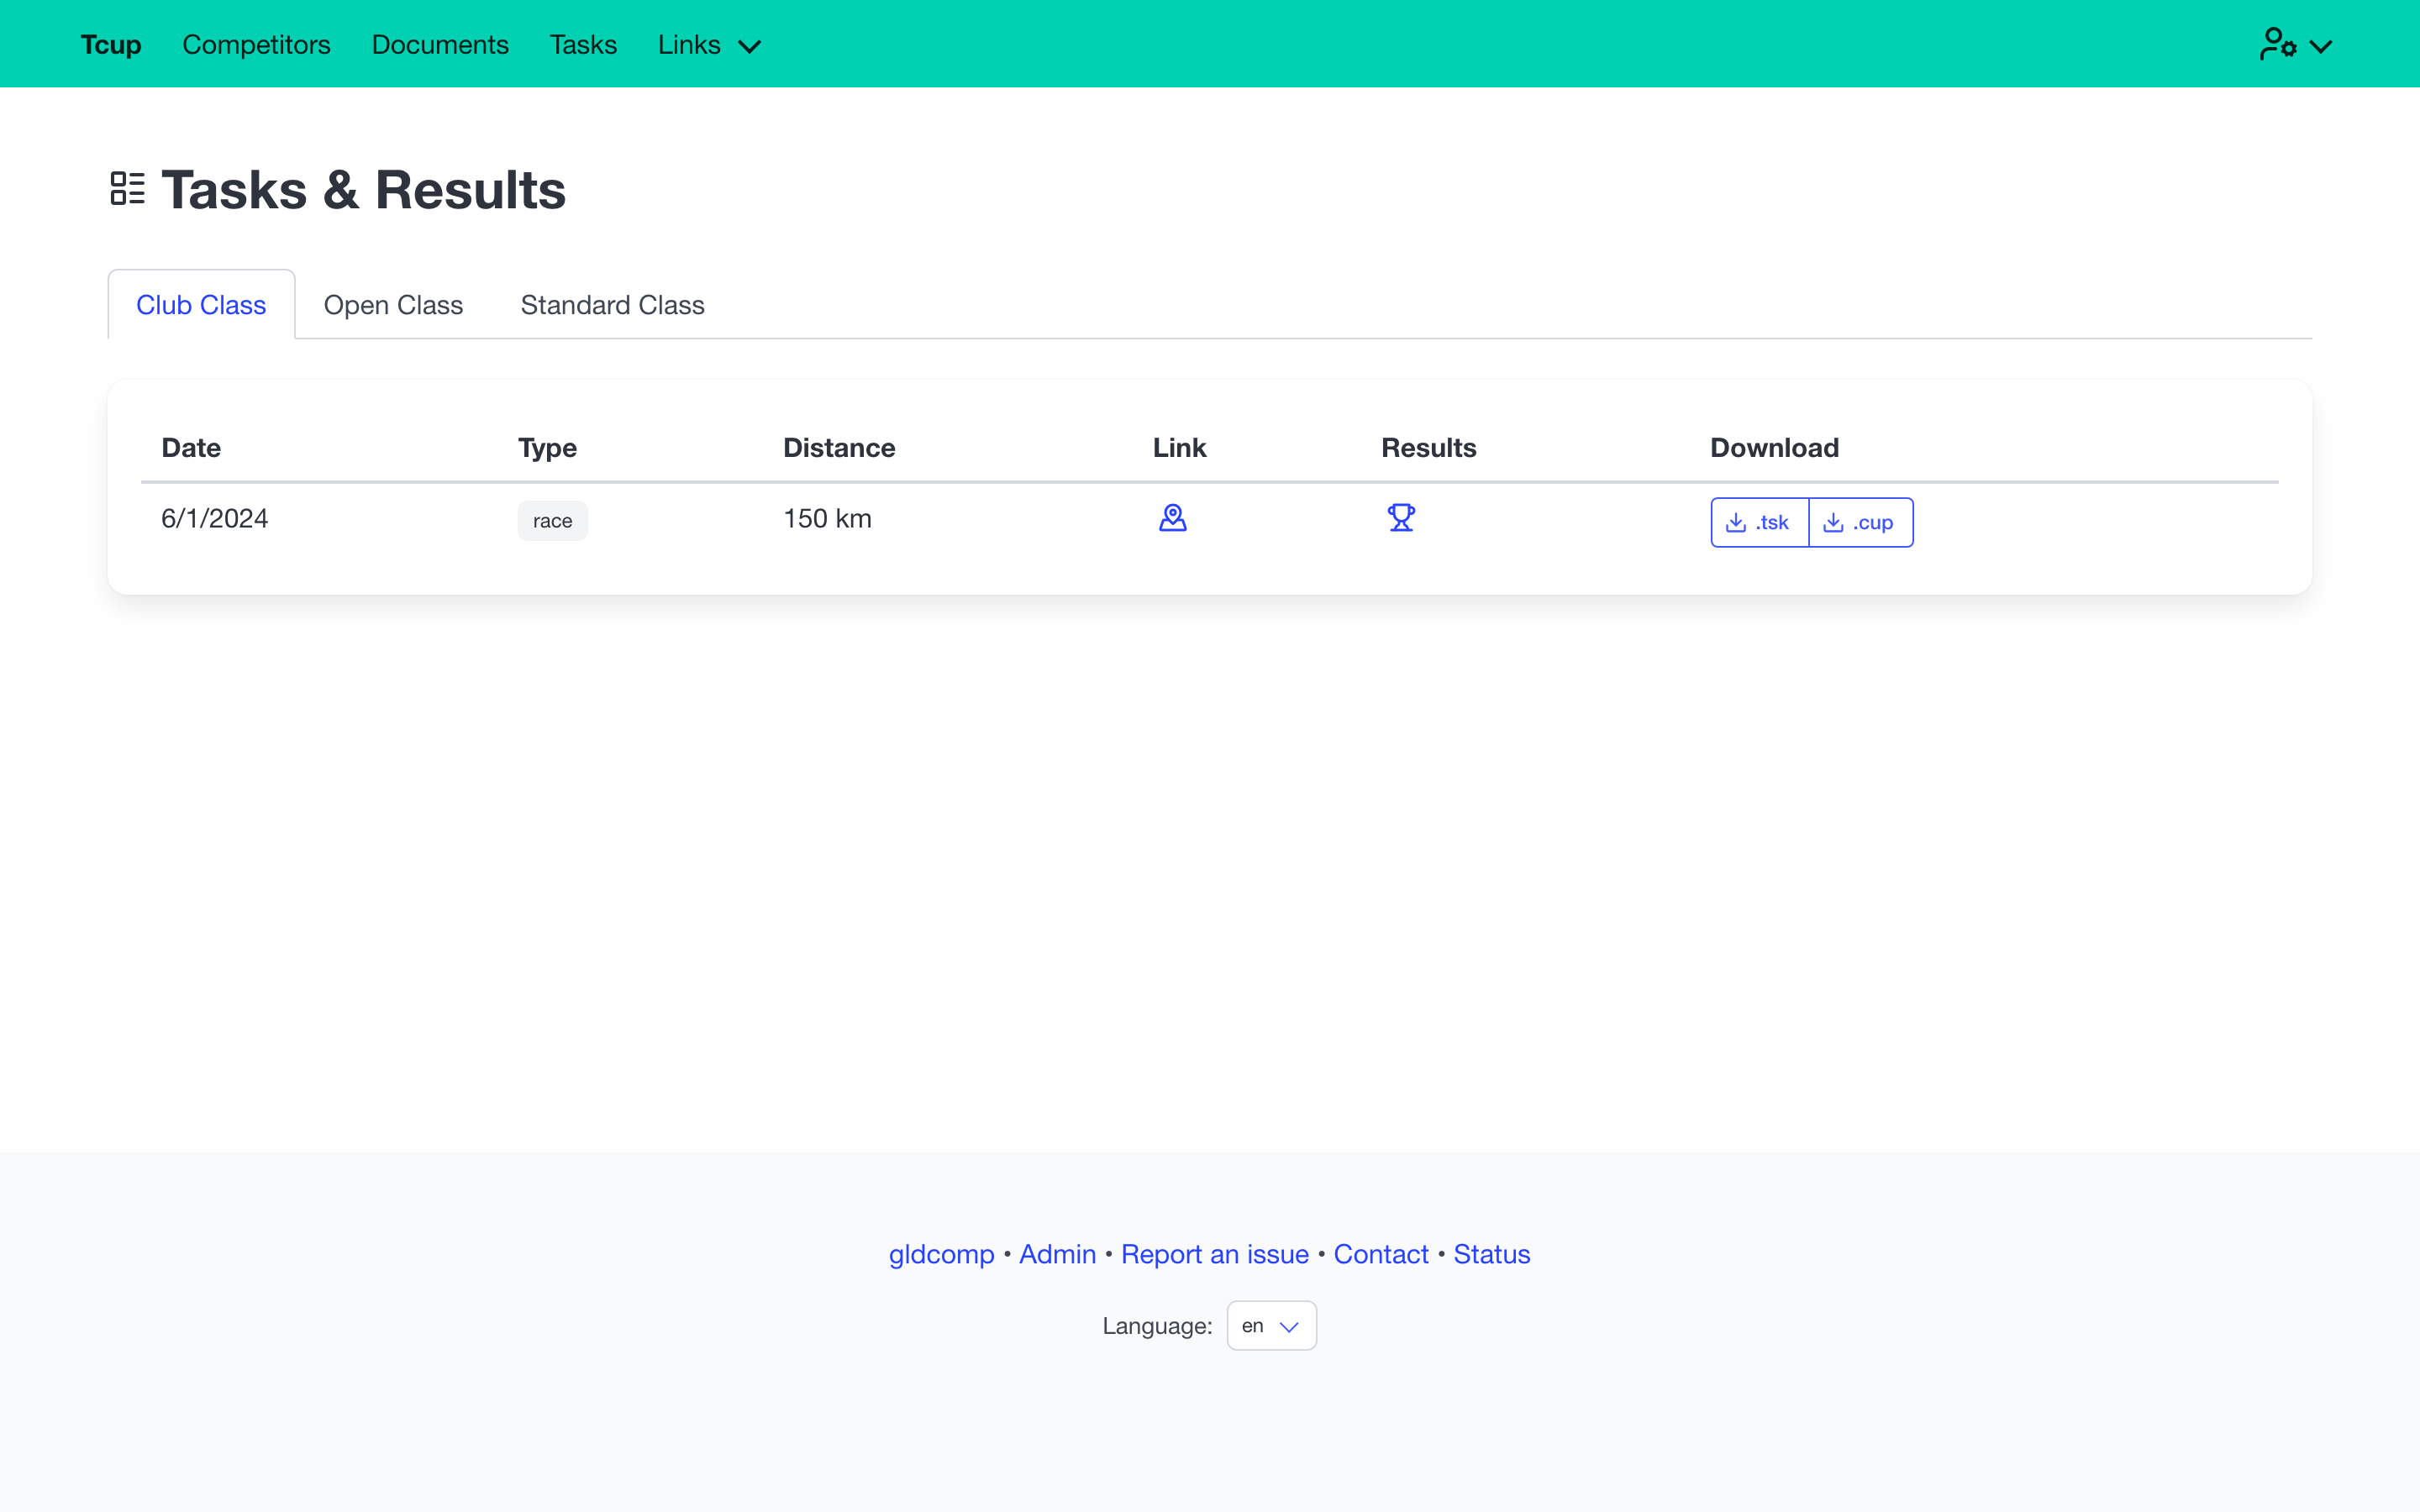
Task: Go to the Tcup home link
Action: click(x=111, y=45)
